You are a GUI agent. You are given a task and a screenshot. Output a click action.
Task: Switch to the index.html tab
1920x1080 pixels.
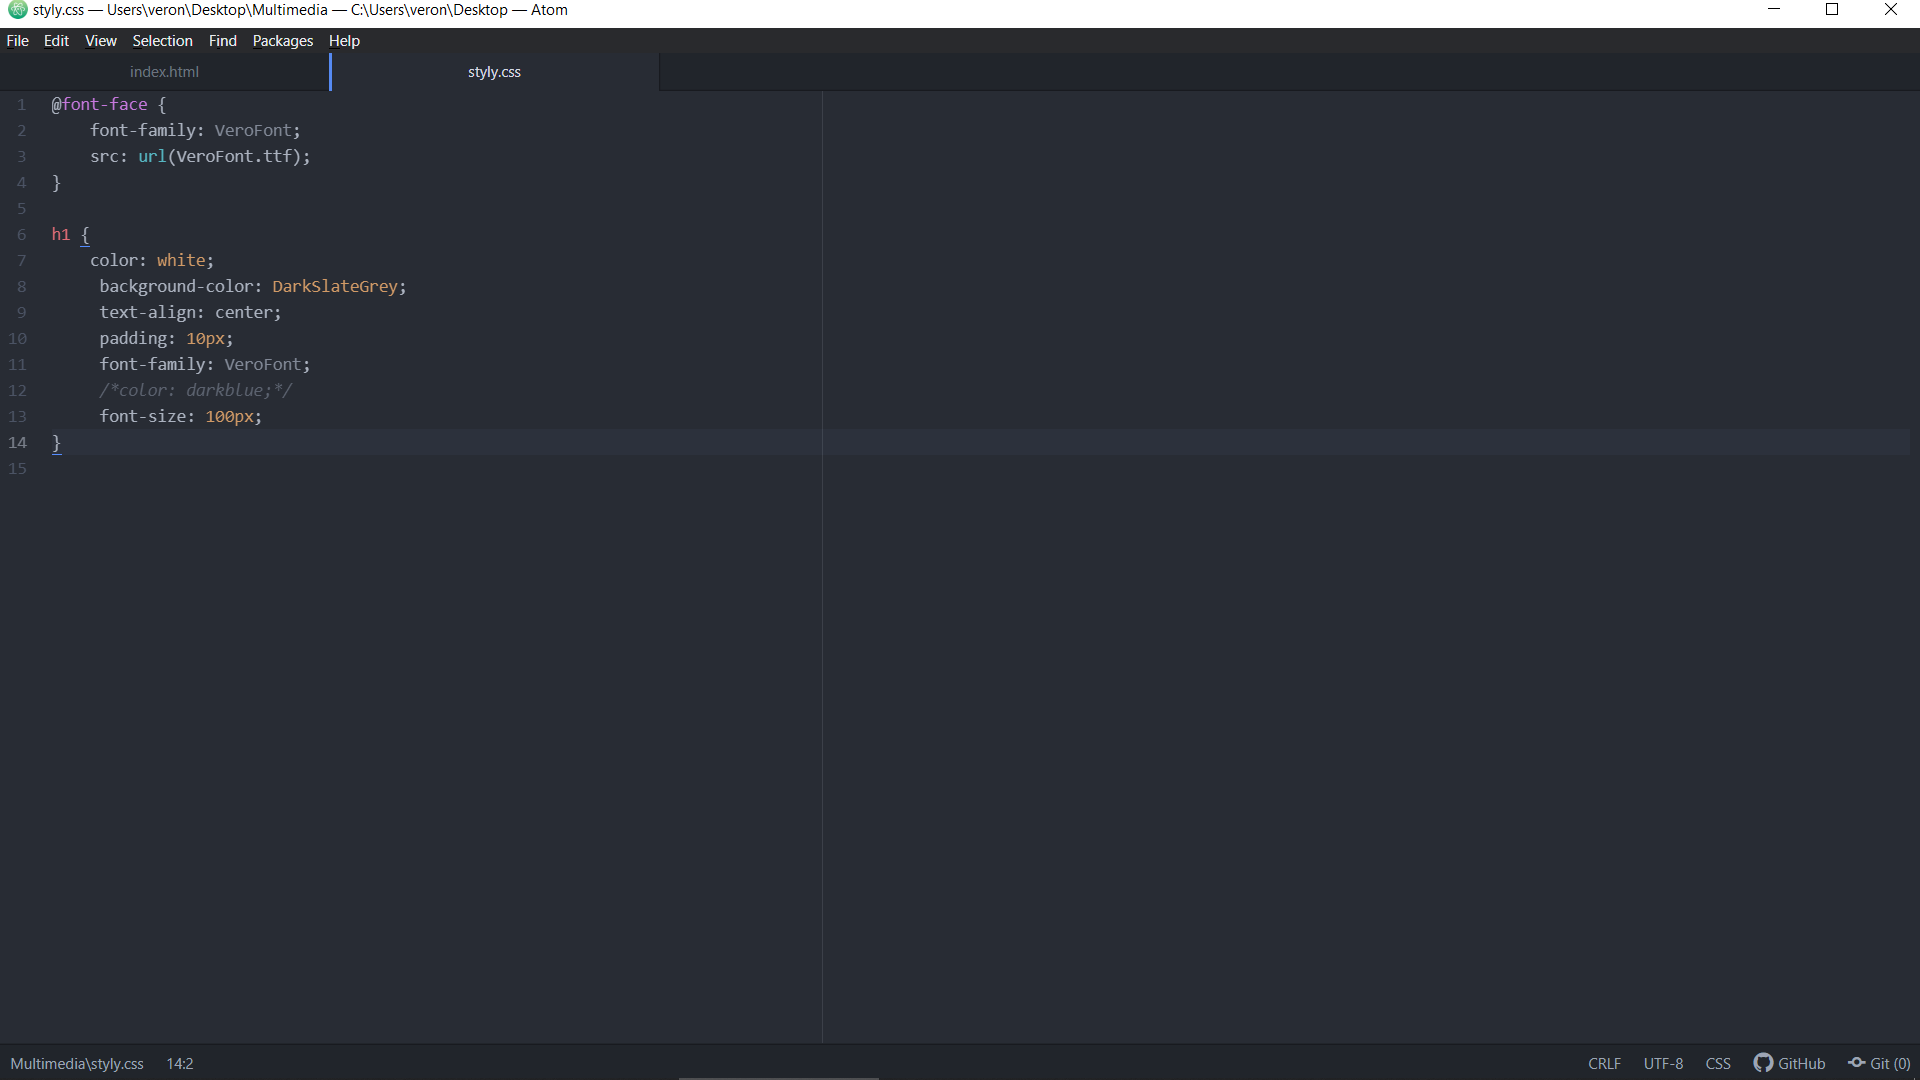164,72
